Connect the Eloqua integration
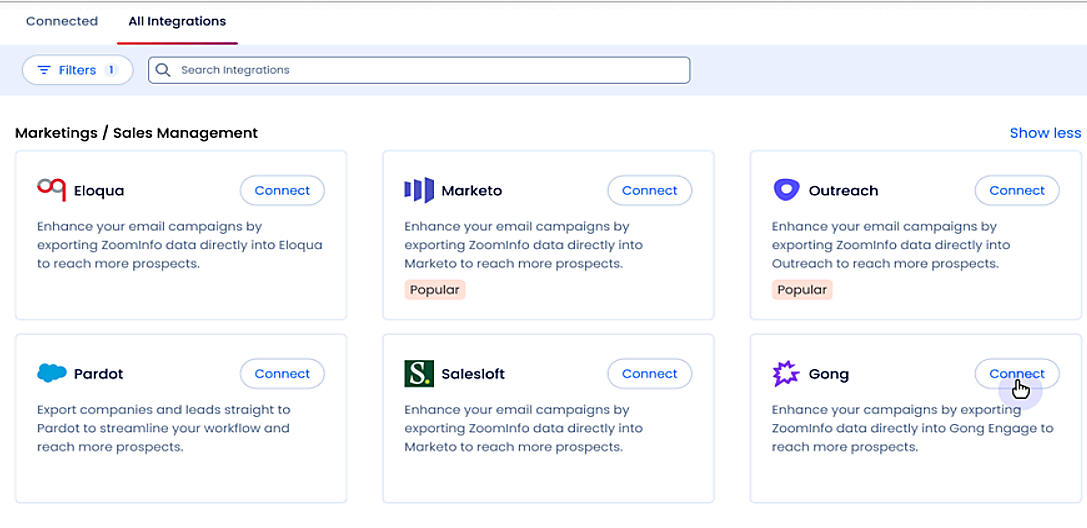This screenshot has height=528, width=1087. pos(282,191)
